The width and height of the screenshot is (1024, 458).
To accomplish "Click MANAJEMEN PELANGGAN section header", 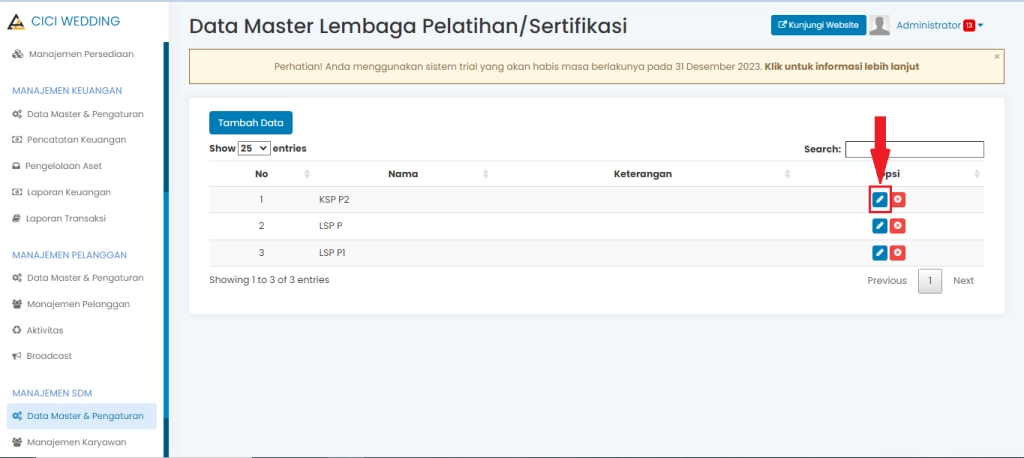I will 70,255.
